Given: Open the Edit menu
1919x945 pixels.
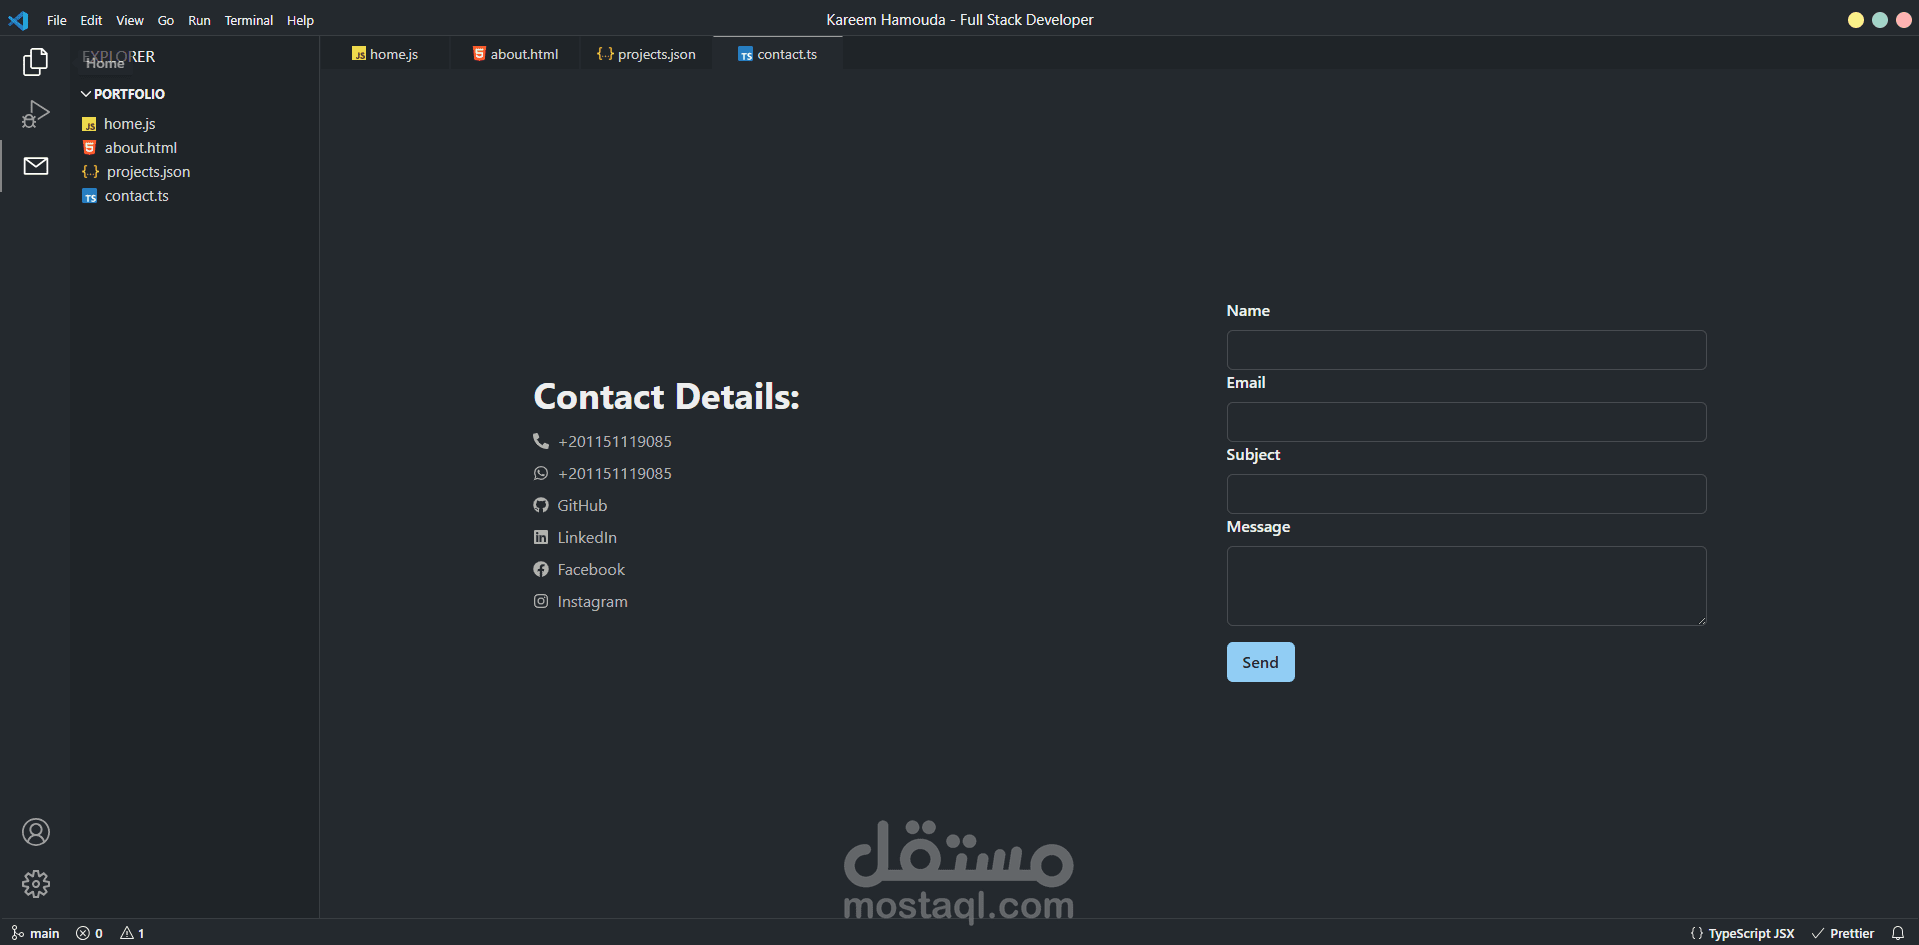Looking at the screenshot, I should (91, 20).
